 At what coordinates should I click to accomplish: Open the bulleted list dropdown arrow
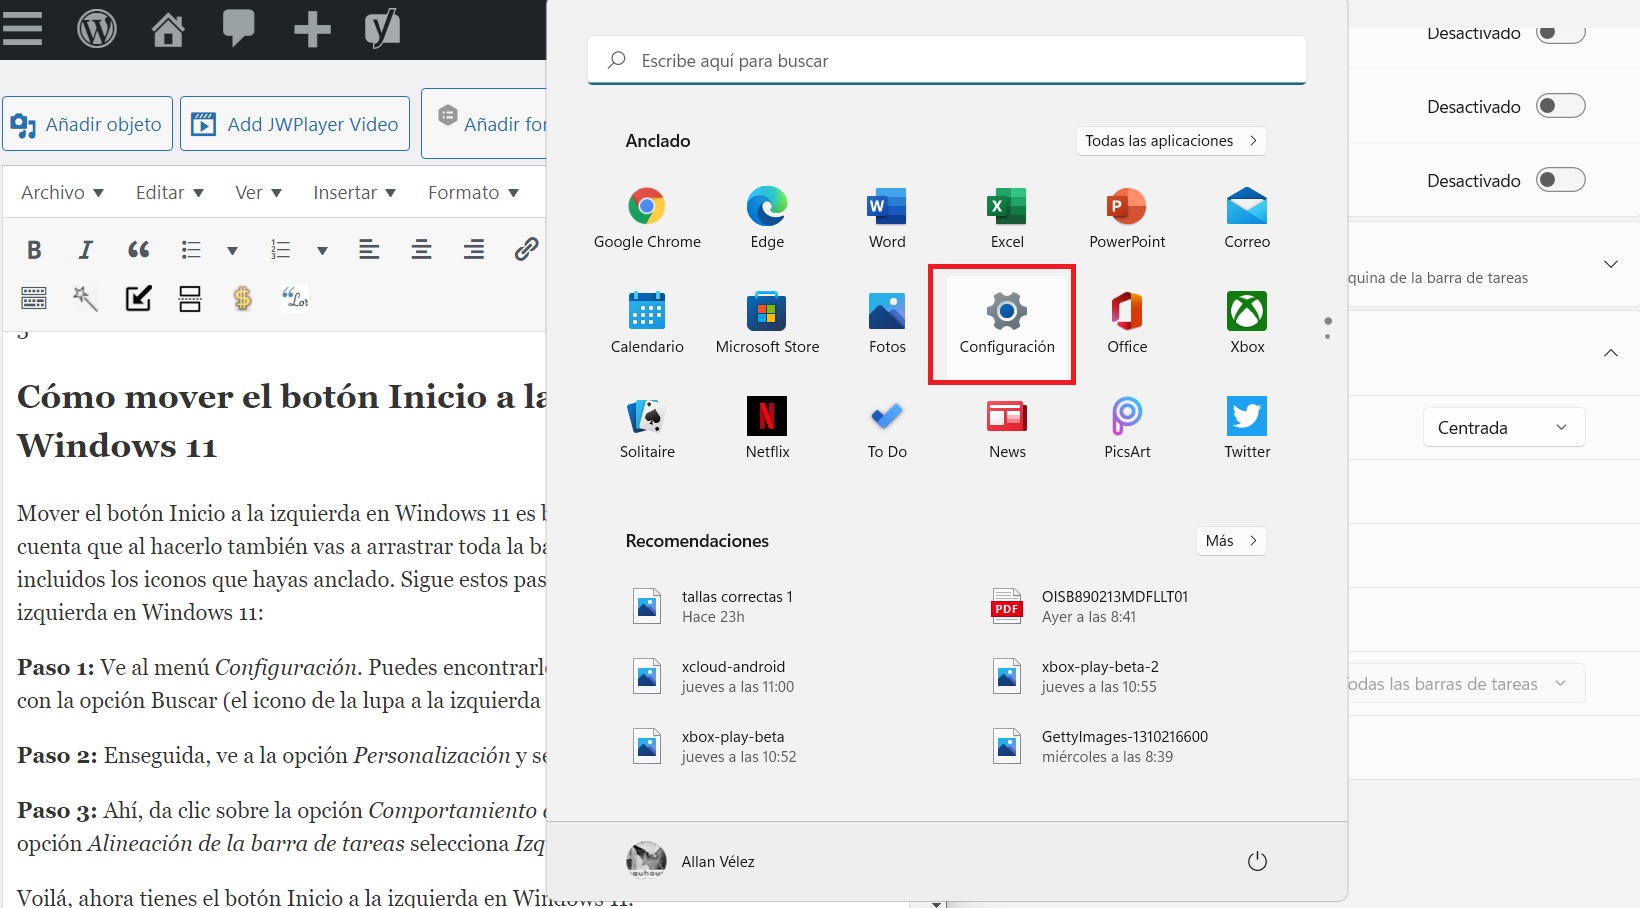(232, 250)
